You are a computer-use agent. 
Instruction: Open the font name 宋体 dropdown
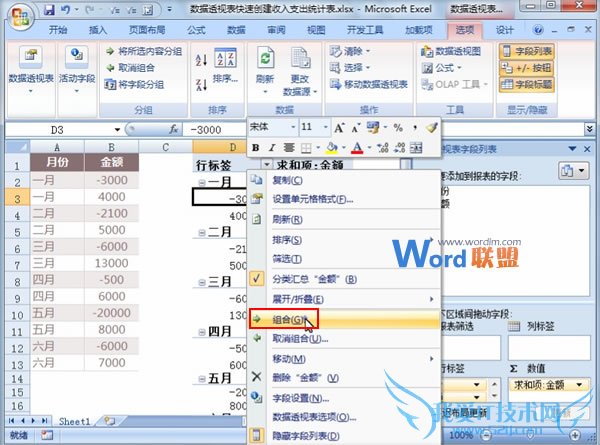(x=293, y=127)
